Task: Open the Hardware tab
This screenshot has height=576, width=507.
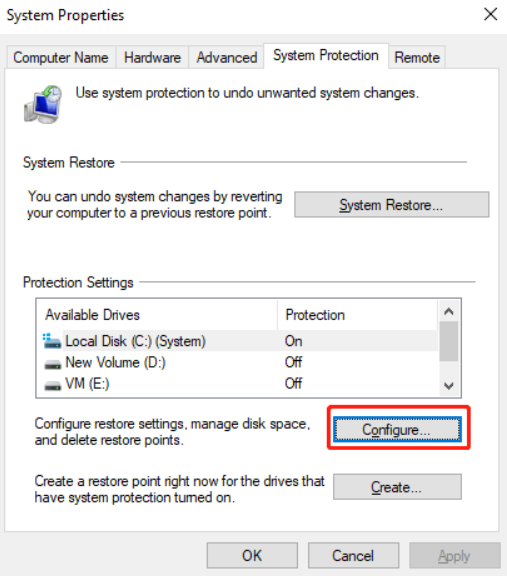Action: pos(152,57)
